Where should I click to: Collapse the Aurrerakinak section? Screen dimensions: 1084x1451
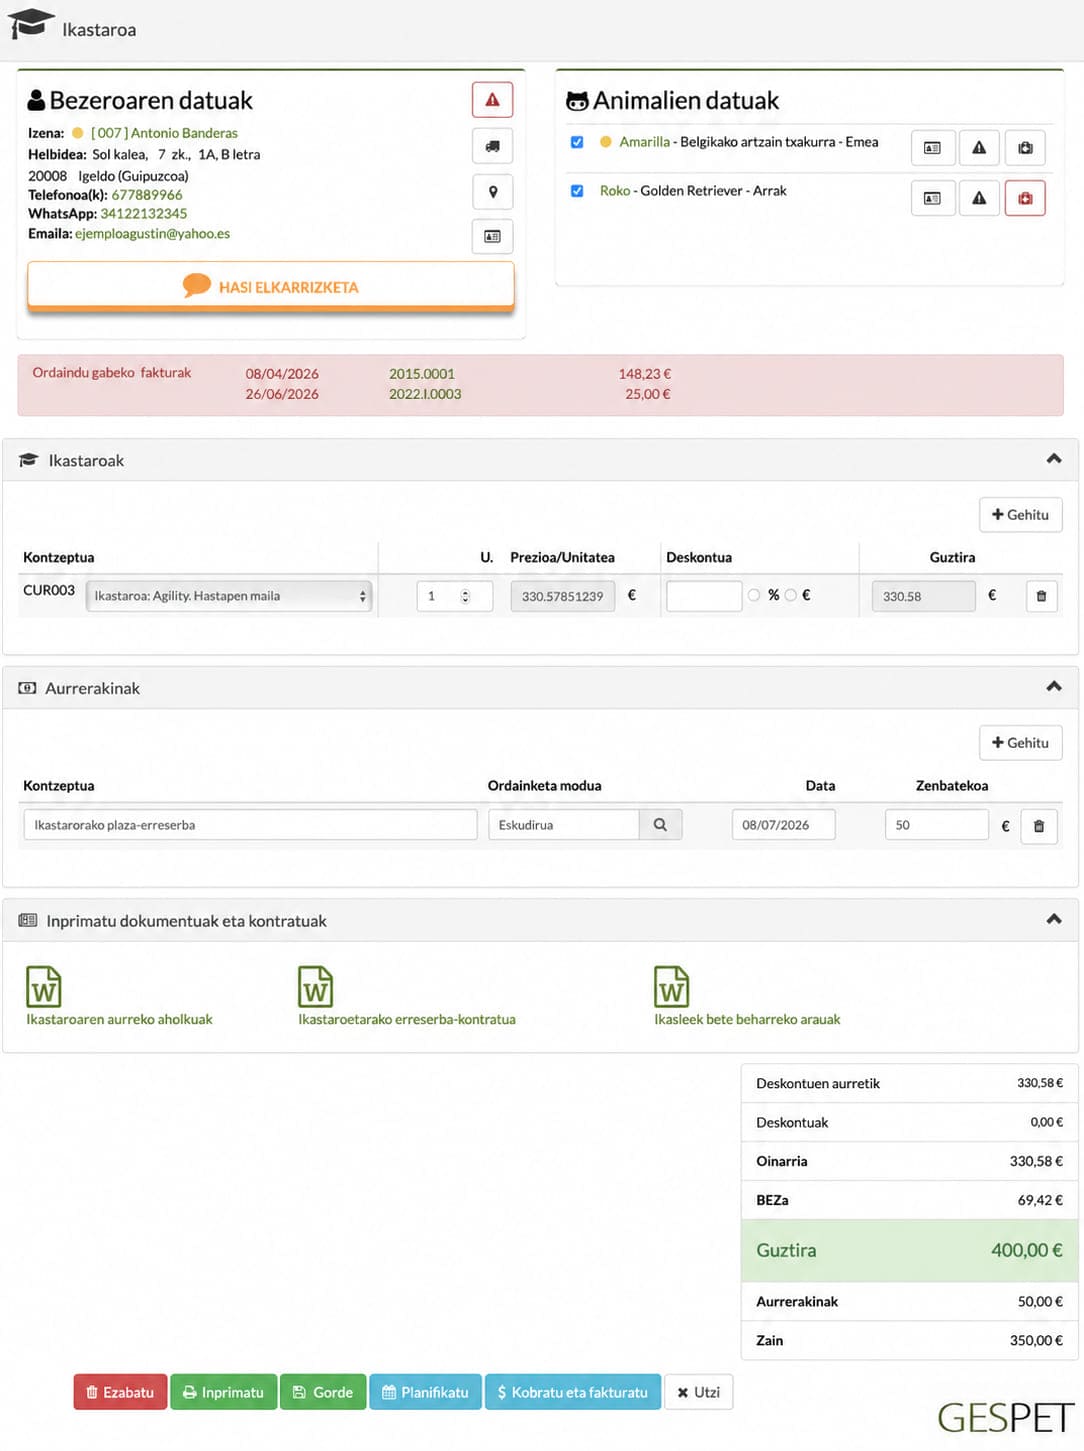coord(1053,687)
